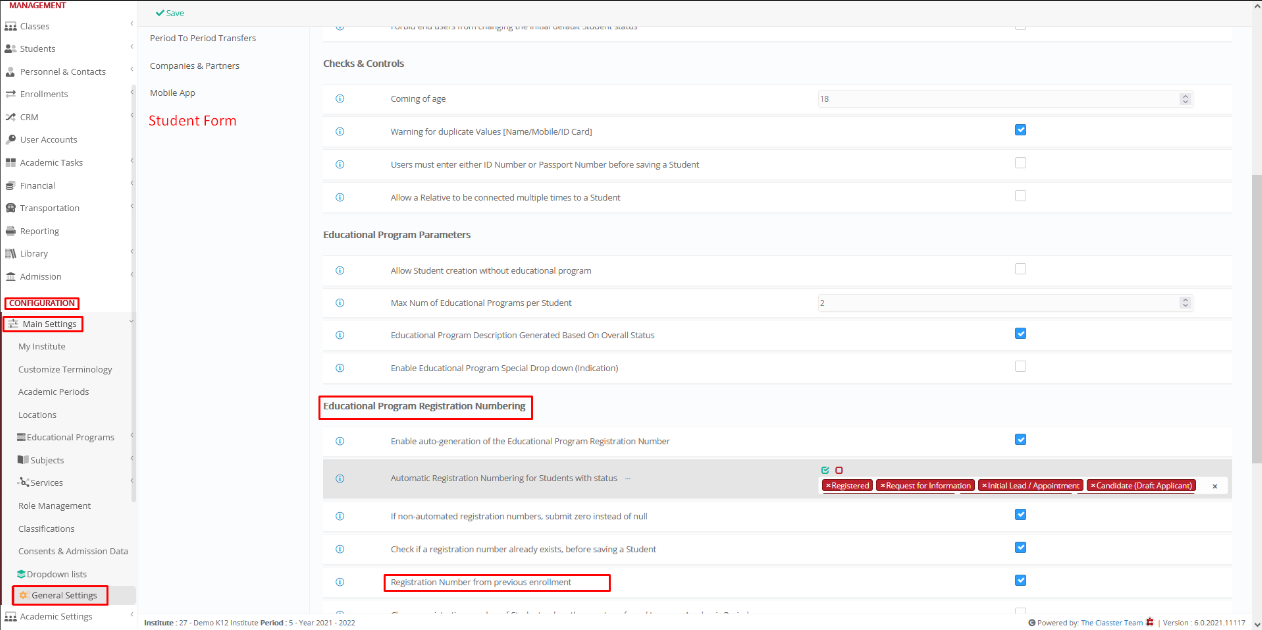Click info icon beside Enable auto-generation setting
The image size is (1262, 630).
pos(340,441)
